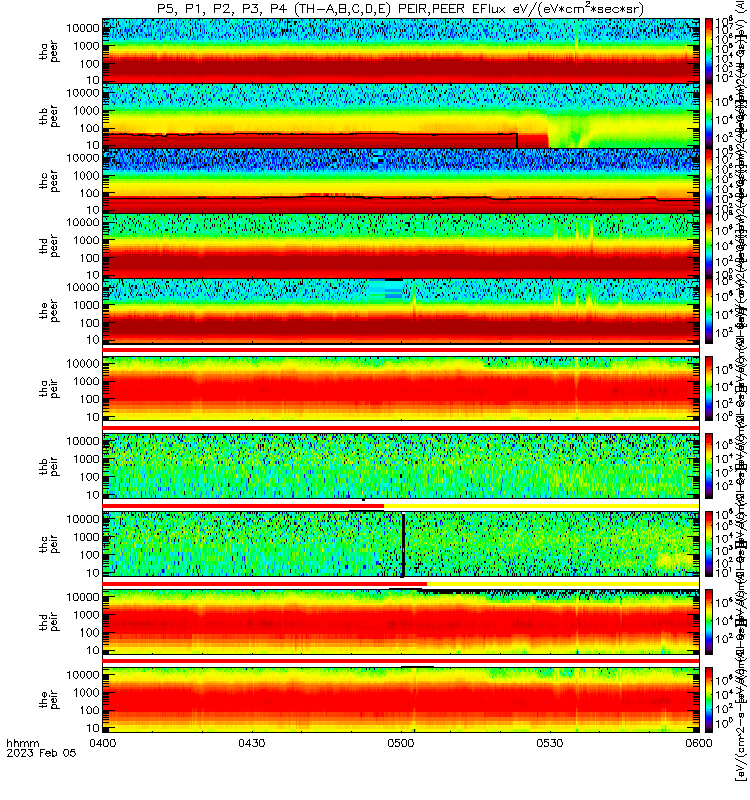750x800 pixels.
Task: Click the color scale bar beside thd peer
Action: (709, 245)
